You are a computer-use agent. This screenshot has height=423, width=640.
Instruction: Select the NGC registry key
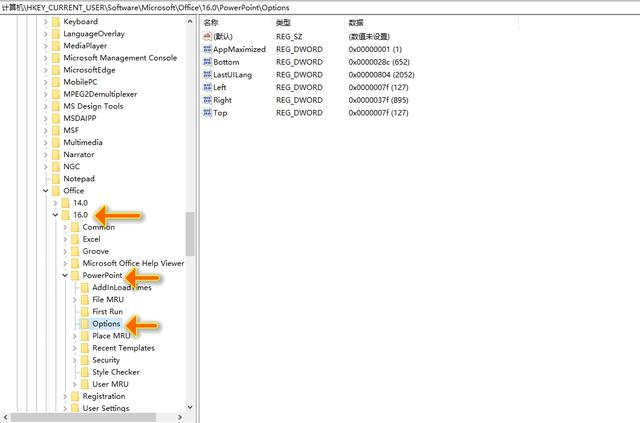(x=71, y=167)
